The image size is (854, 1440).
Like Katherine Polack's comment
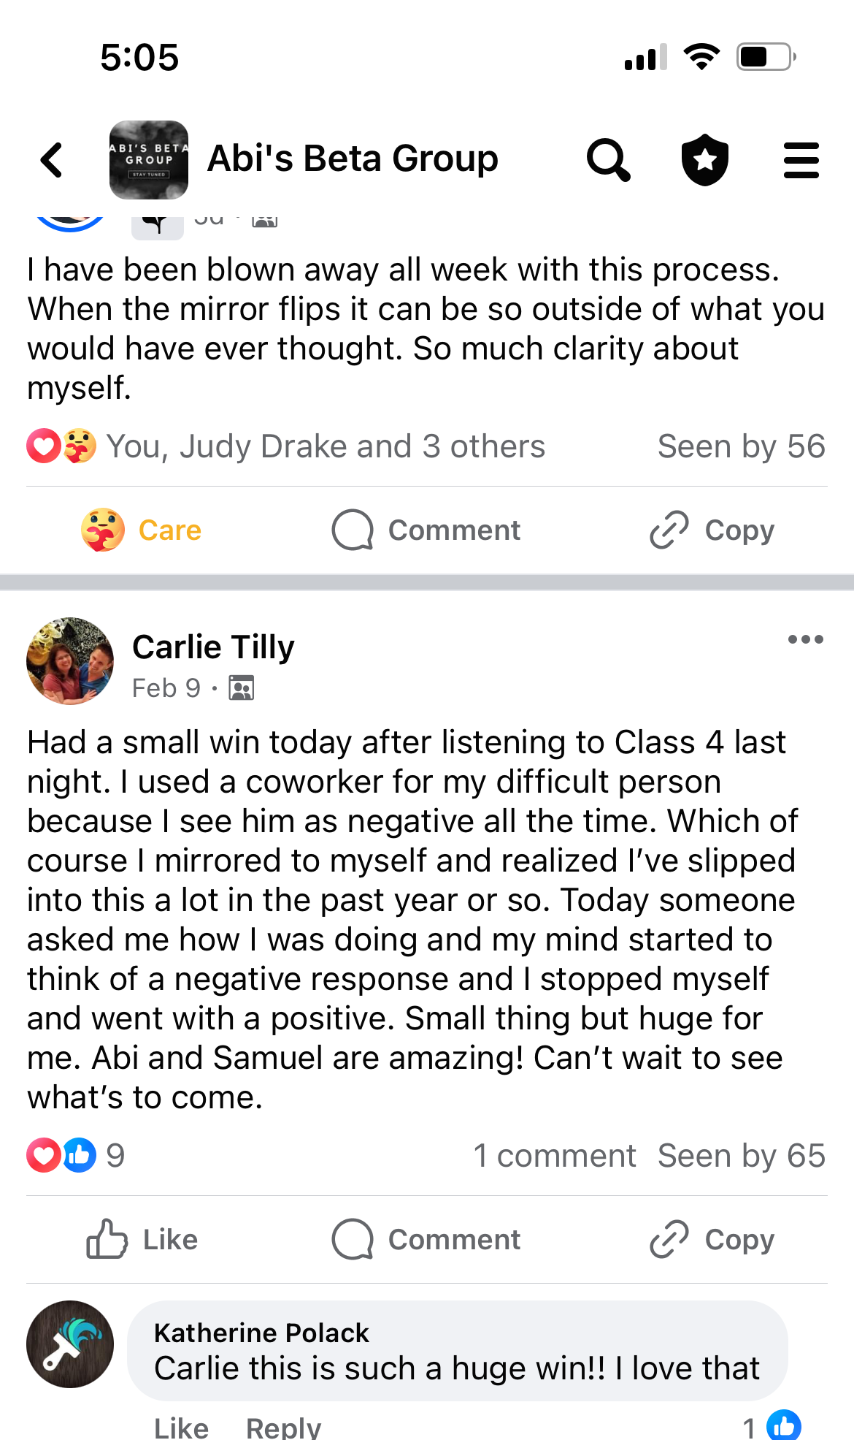[181, 1427]
